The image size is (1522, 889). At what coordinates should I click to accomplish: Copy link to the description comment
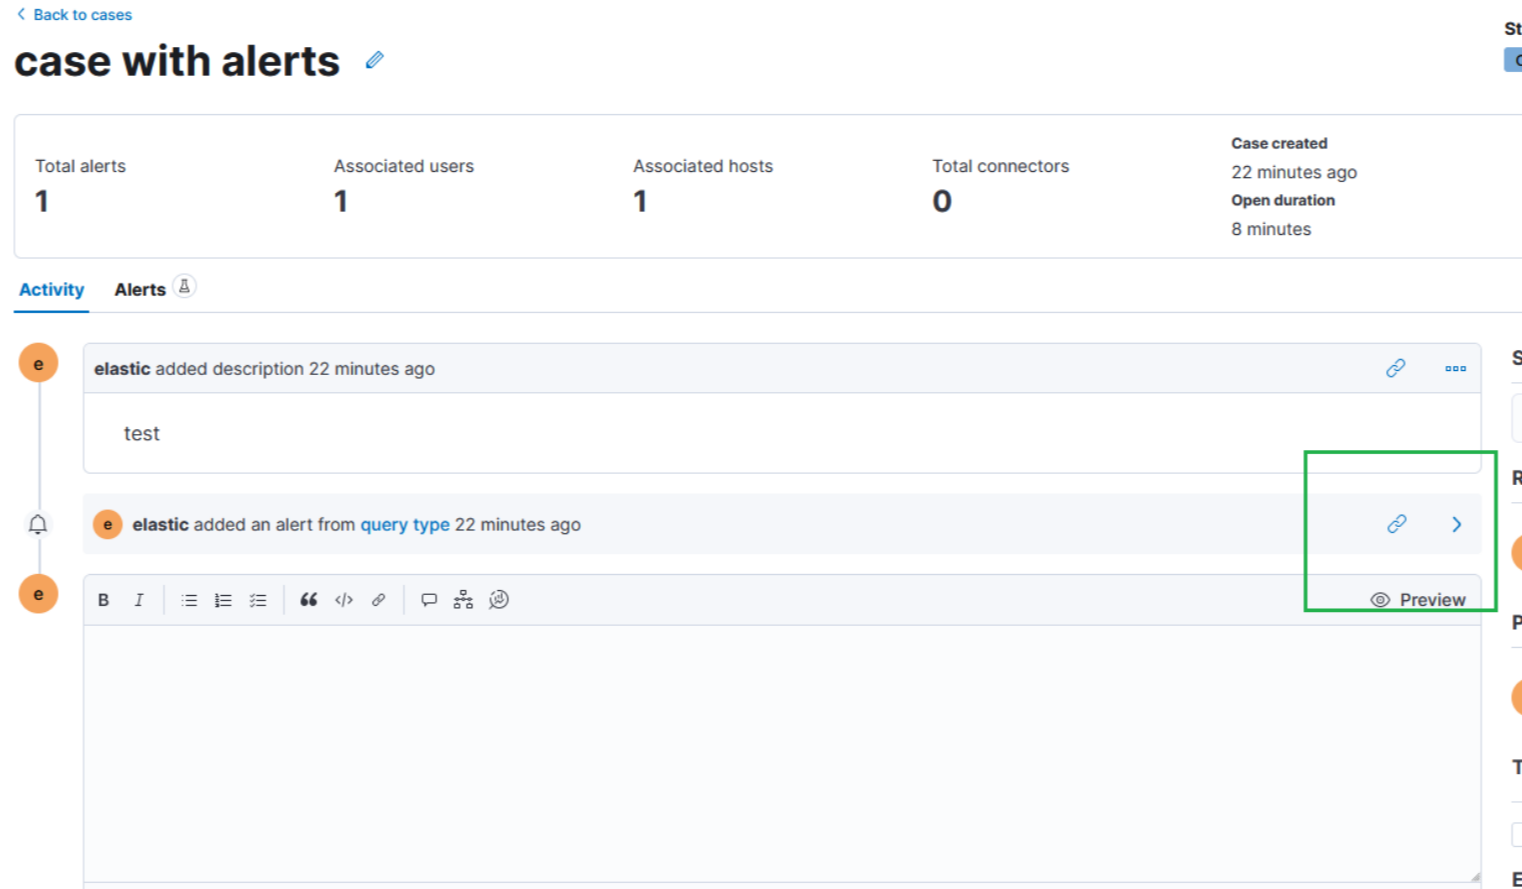tap(1396, 368)
